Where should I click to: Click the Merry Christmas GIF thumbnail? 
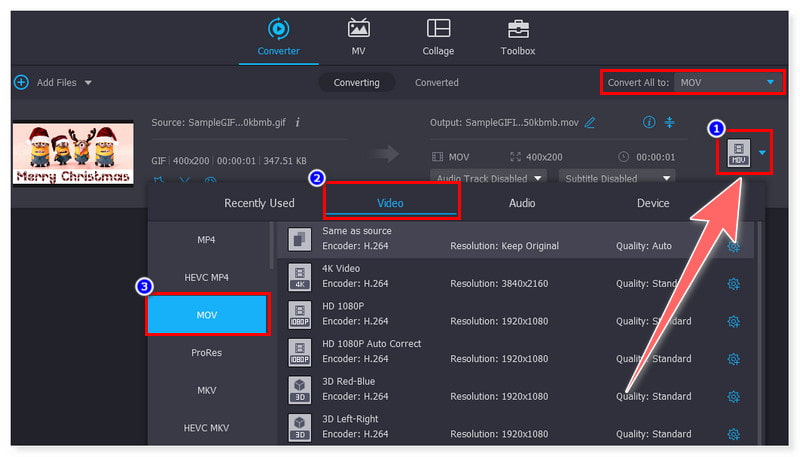73,153
